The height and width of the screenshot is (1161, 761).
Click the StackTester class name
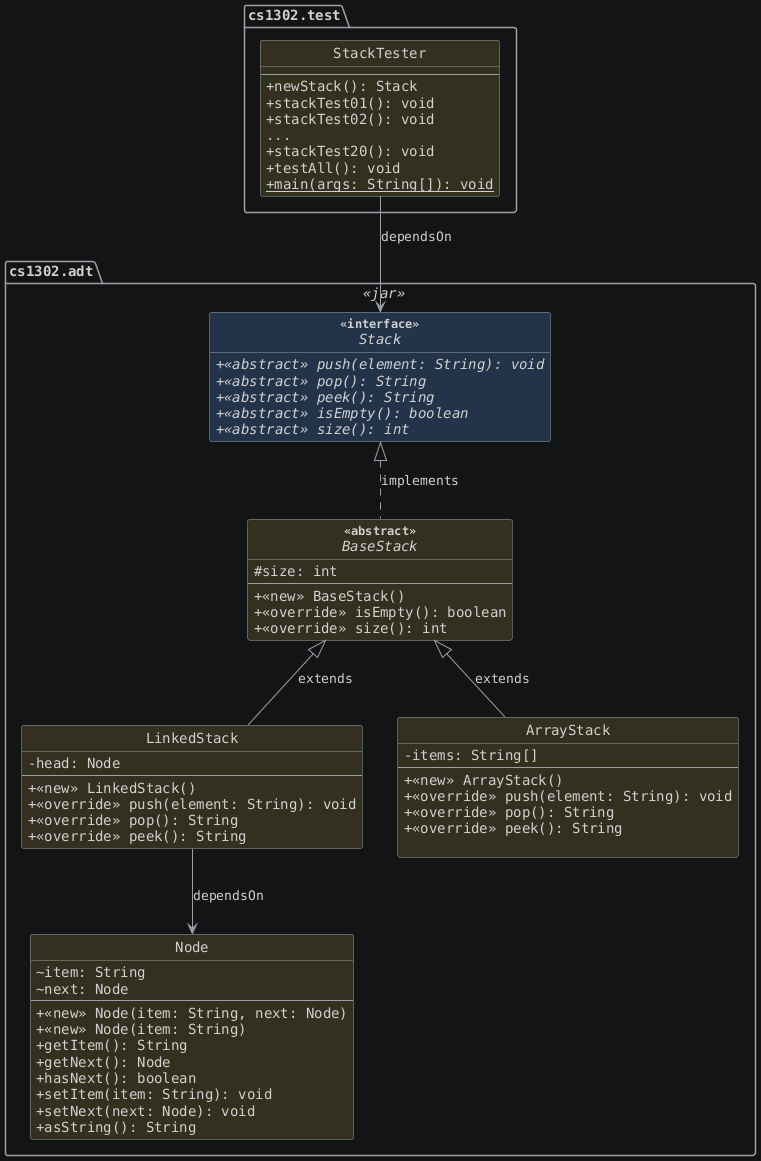point(379,53)
